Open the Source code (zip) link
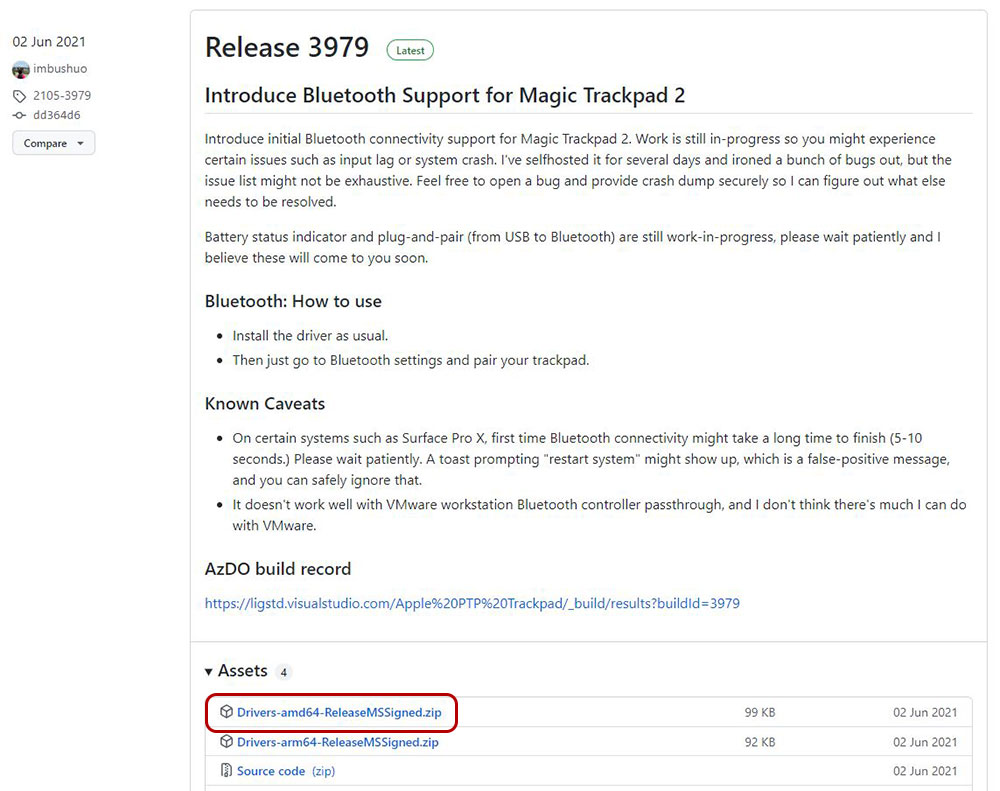 click(286, 771)
